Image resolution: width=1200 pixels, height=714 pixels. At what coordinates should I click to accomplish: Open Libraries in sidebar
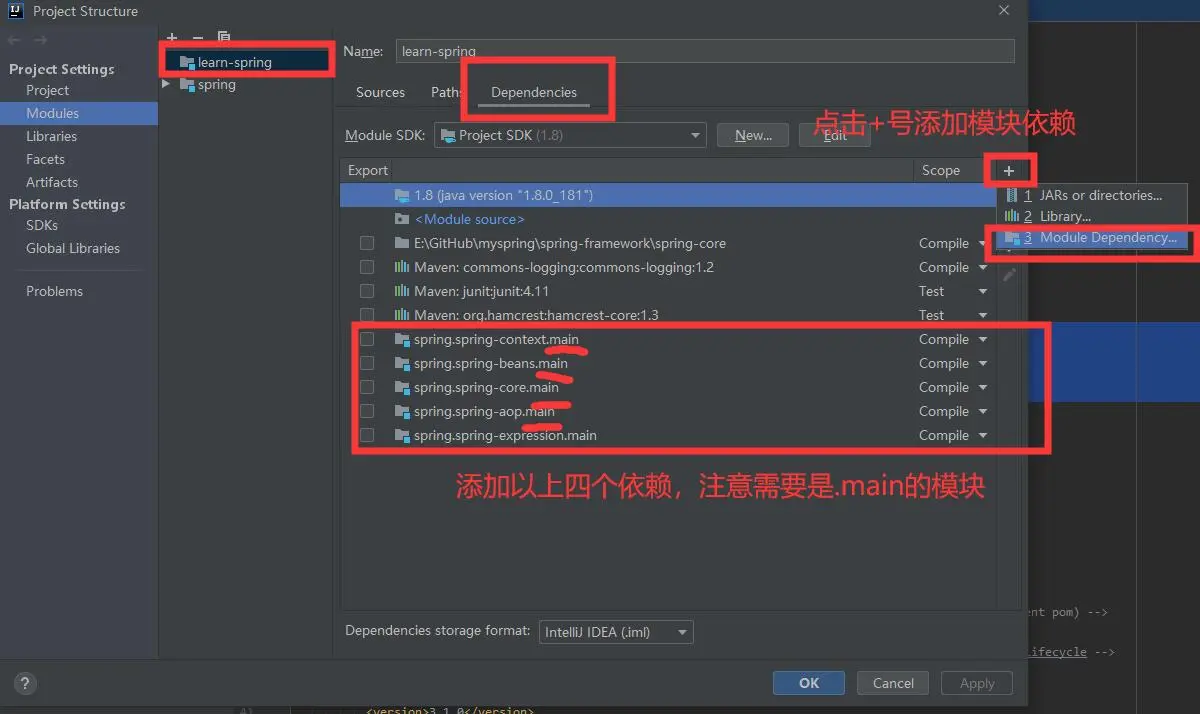point(51,136)
